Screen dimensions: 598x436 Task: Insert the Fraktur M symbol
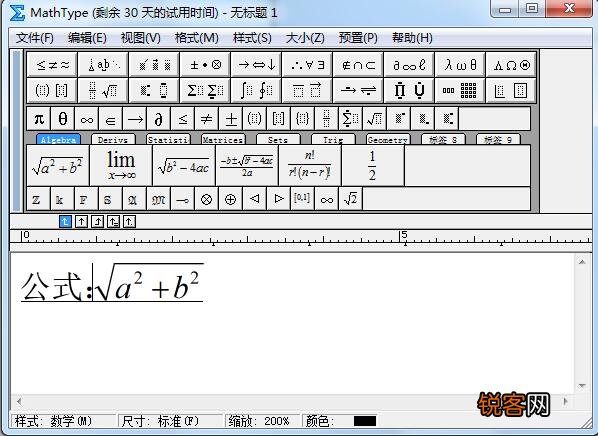tap(158, 199)
